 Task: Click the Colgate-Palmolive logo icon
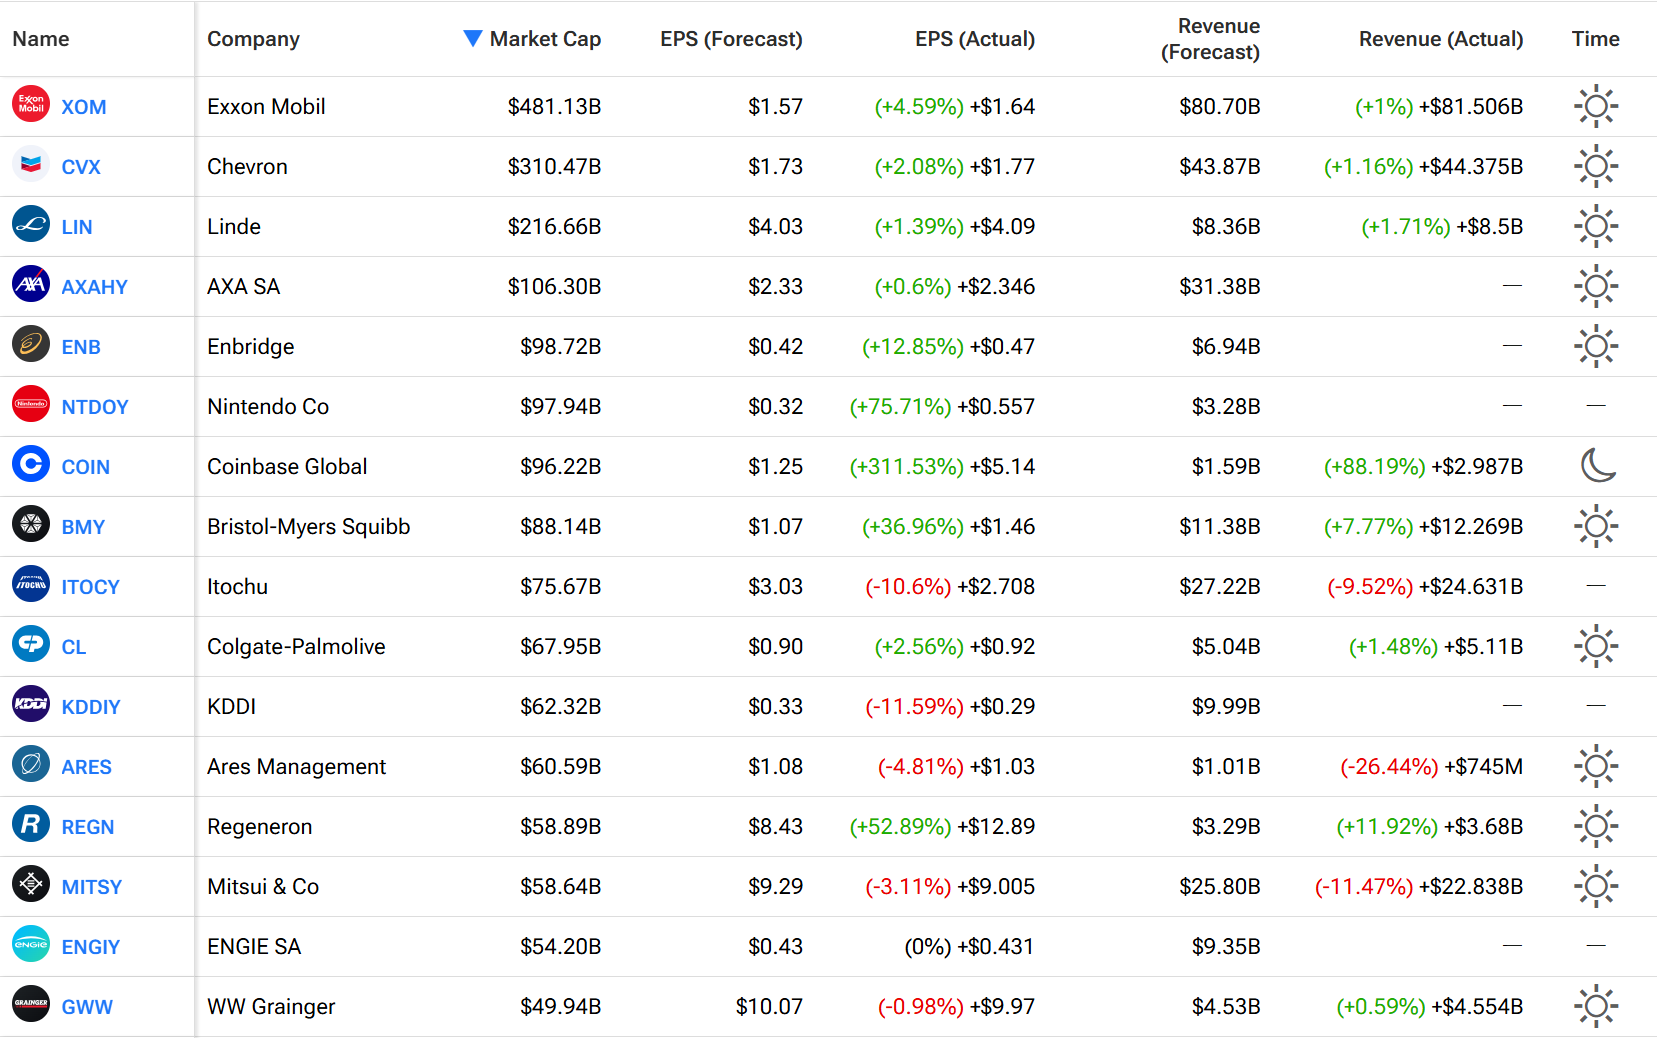[31, 644]
